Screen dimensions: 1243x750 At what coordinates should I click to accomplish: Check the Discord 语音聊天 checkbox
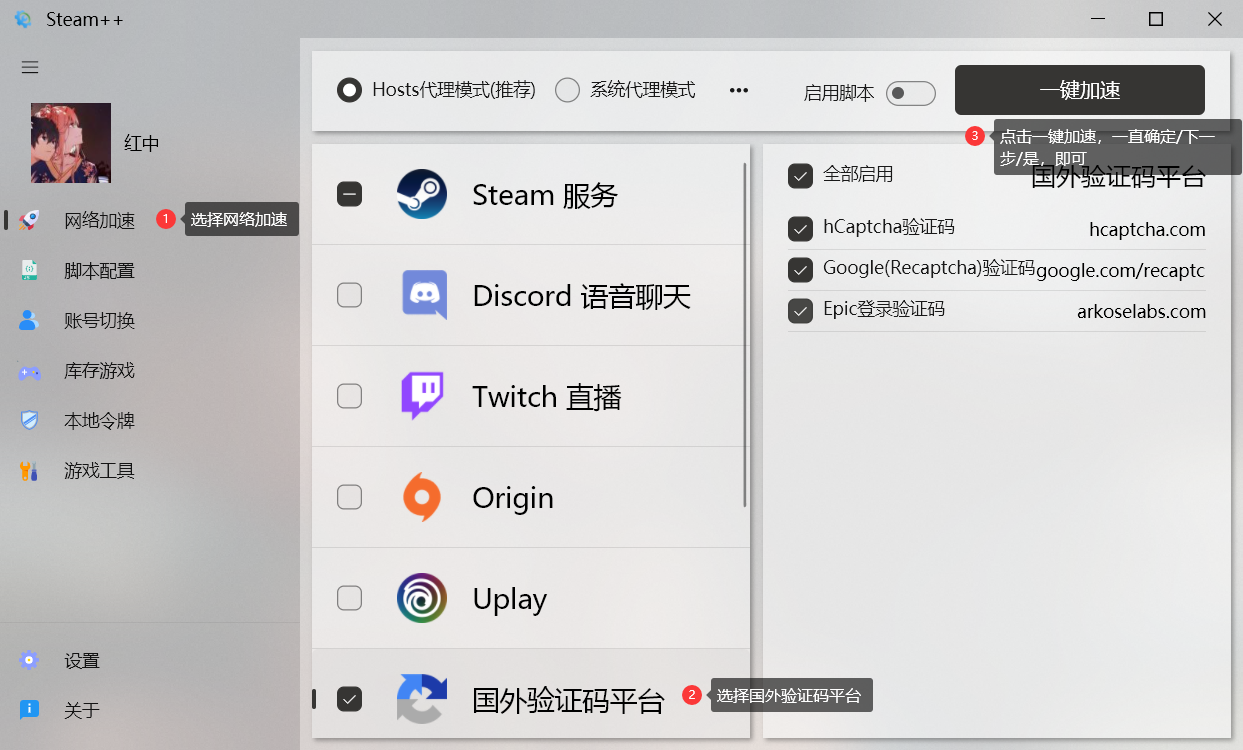click(x=349, y=295)
